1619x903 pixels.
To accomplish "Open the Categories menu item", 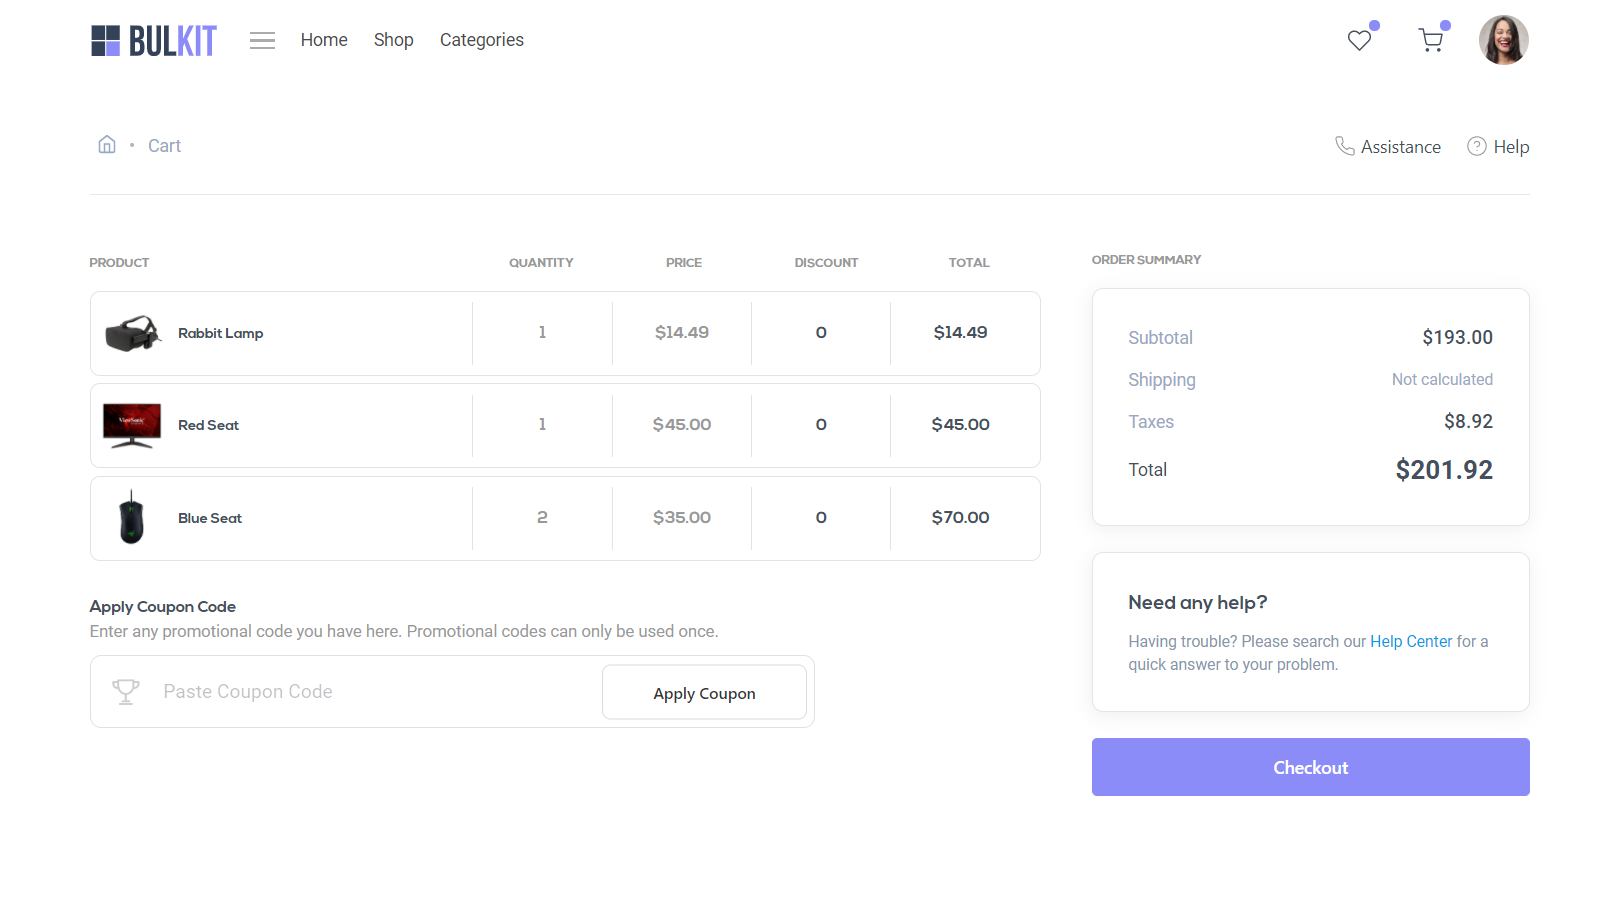I will pos(481,40).
